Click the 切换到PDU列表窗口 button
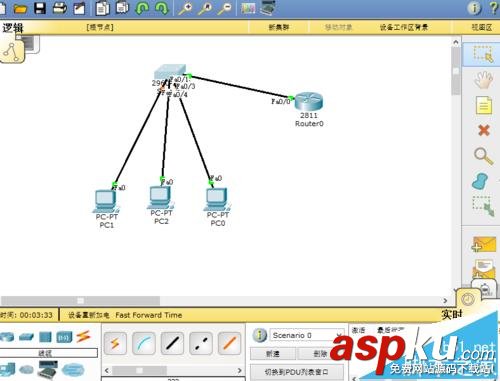 (297, 372)
